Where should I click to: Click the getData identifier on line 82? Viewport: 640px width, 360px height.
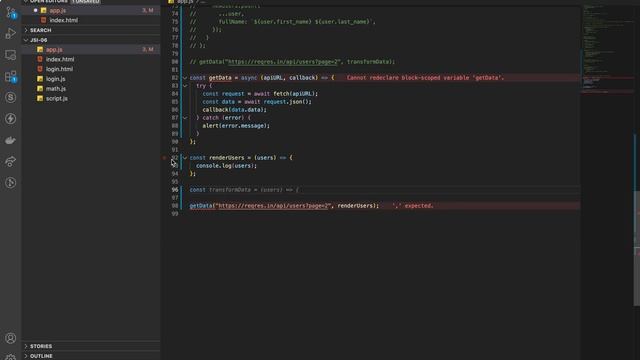point(220,78)
